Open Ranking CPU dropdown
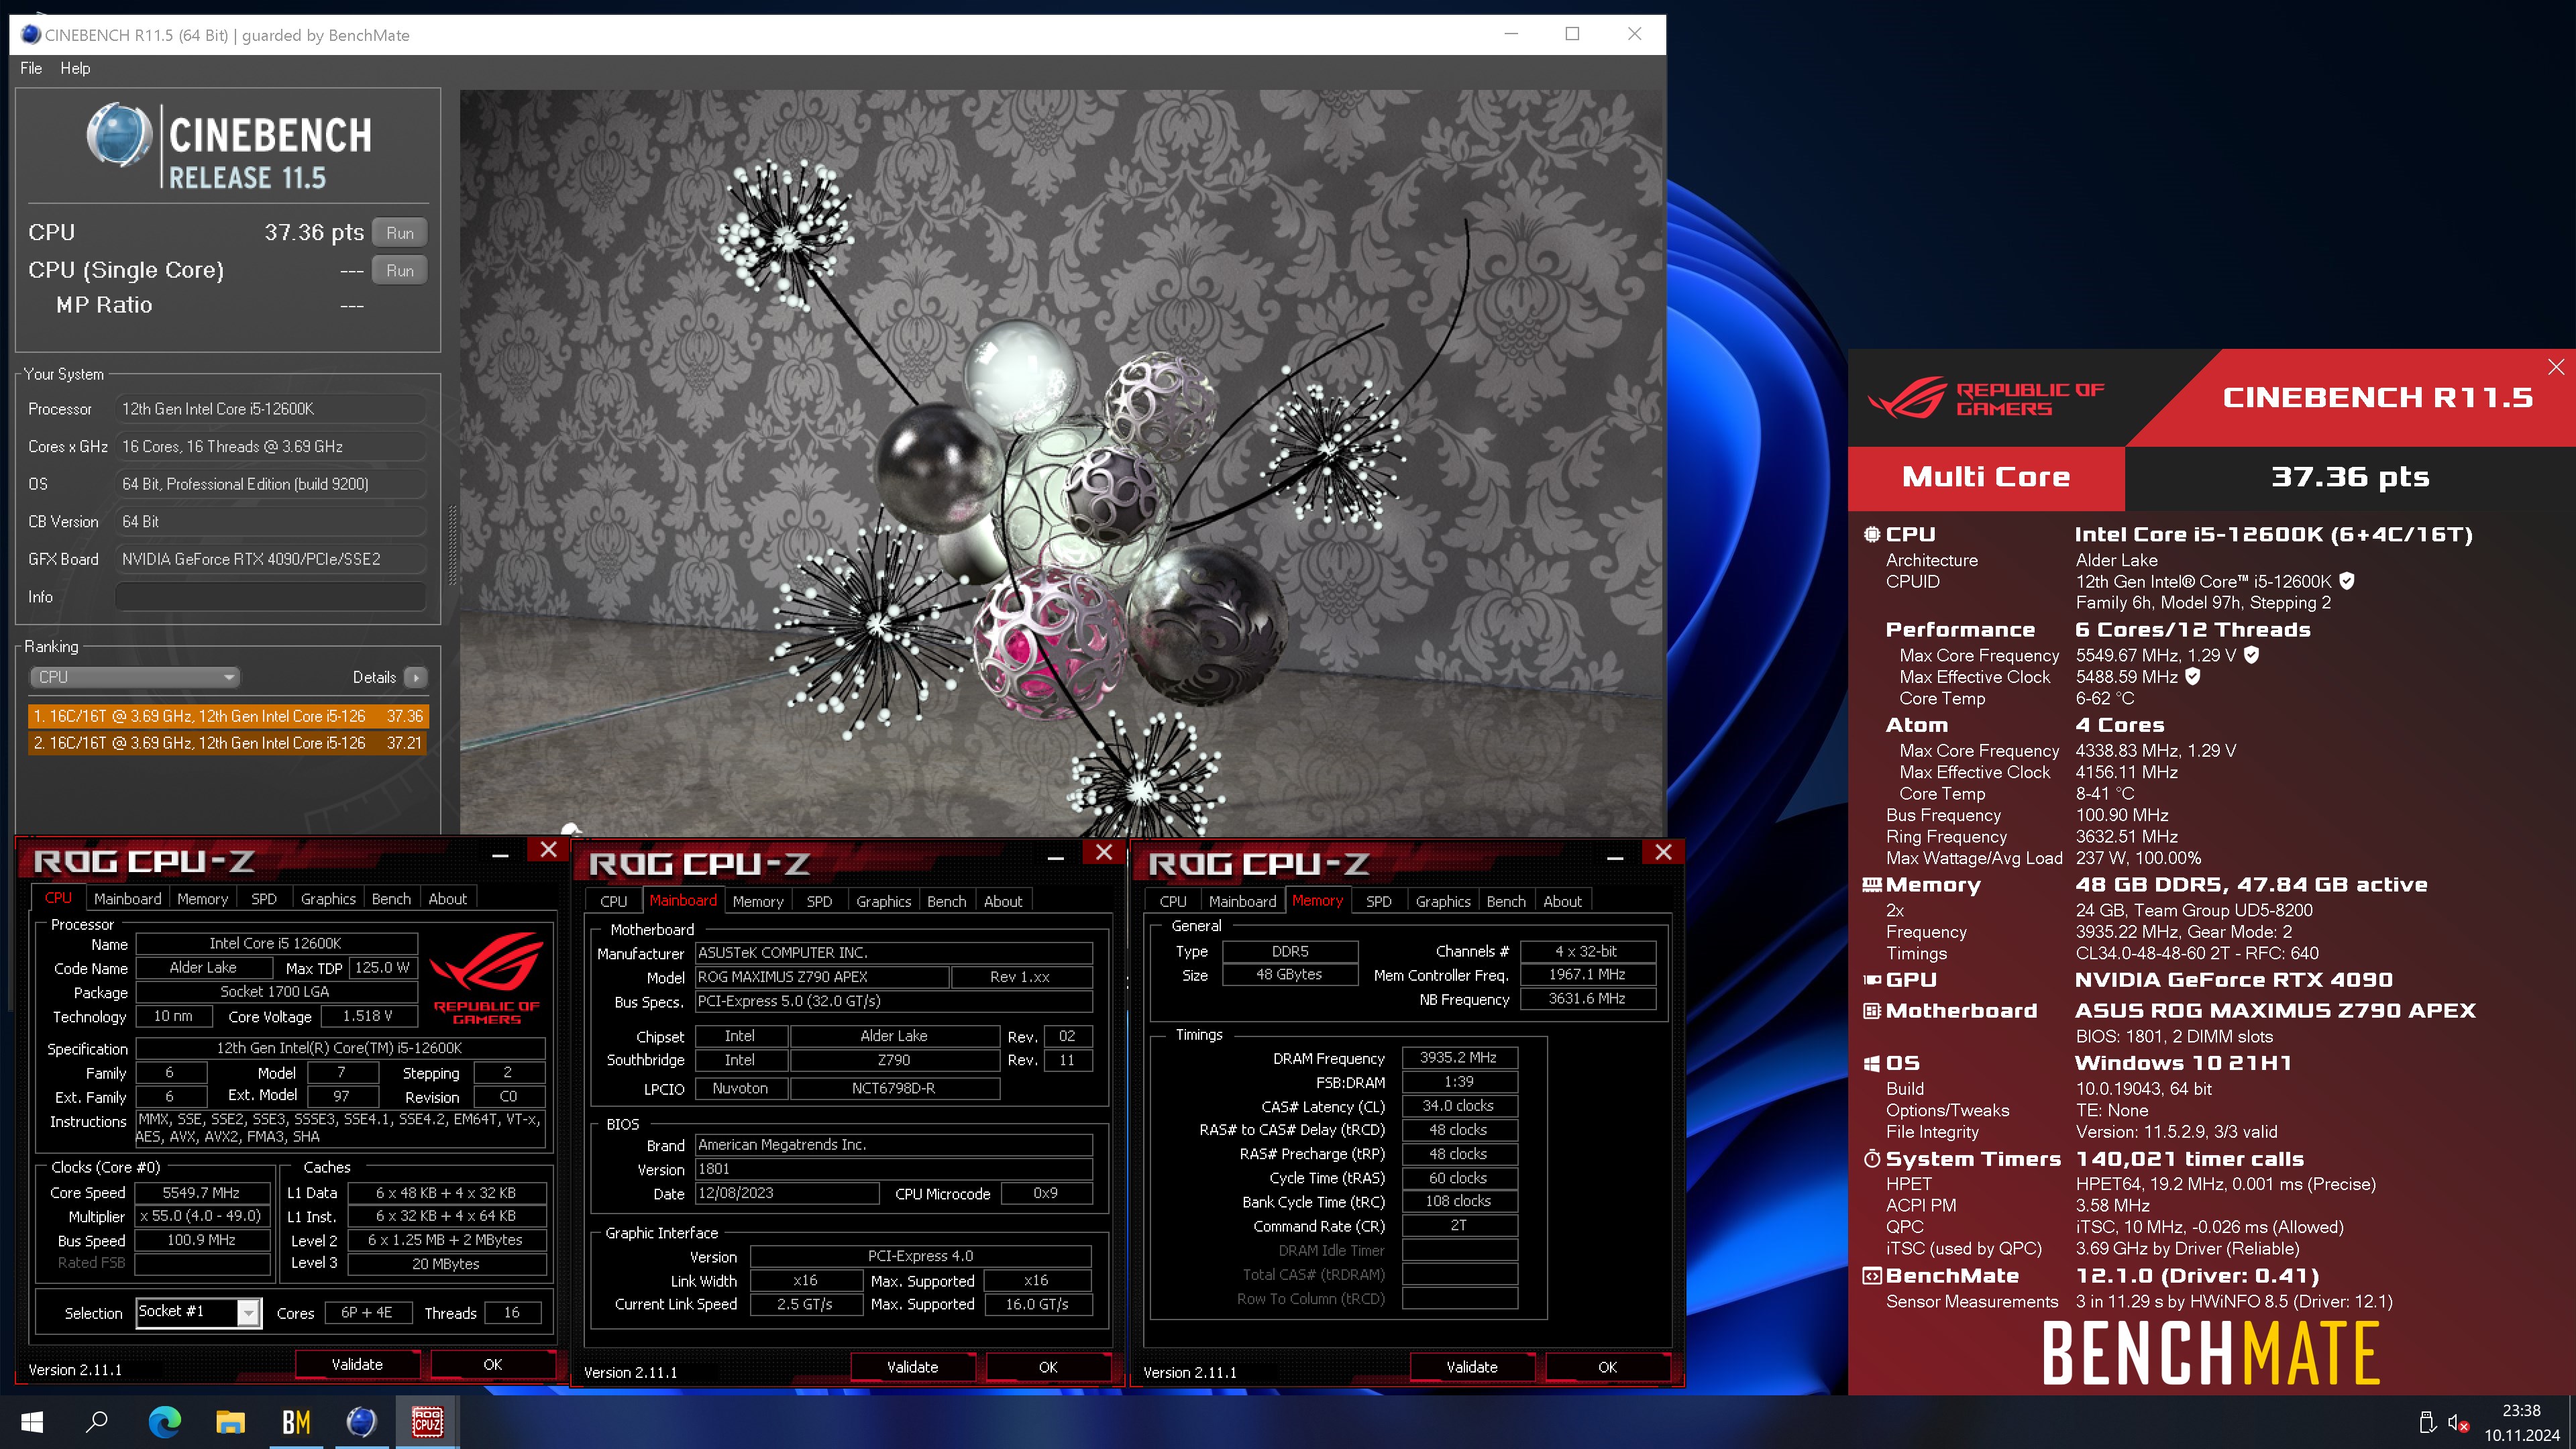 point(135,677)
